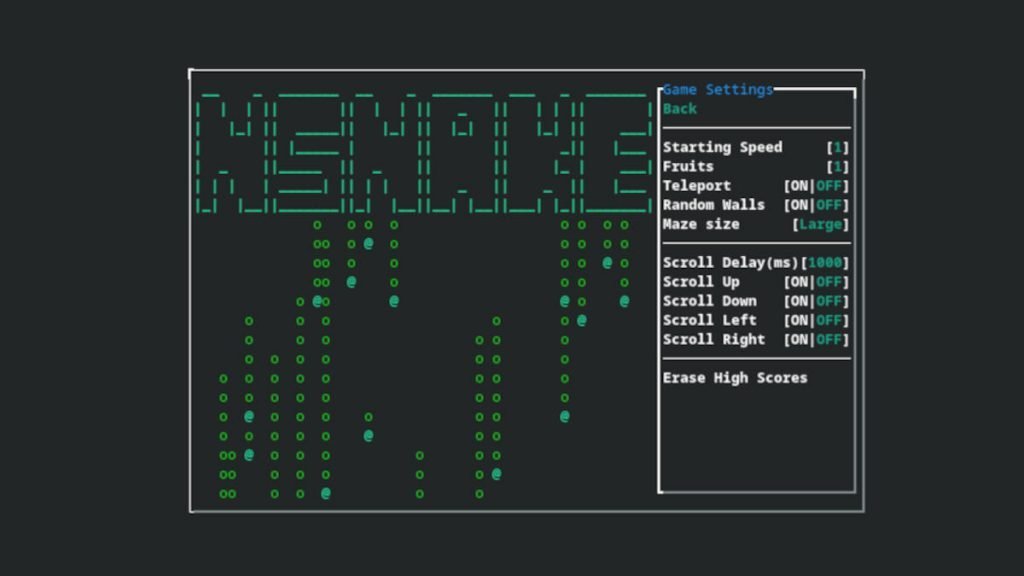Click the Scroll Right label

click(714, 340)
